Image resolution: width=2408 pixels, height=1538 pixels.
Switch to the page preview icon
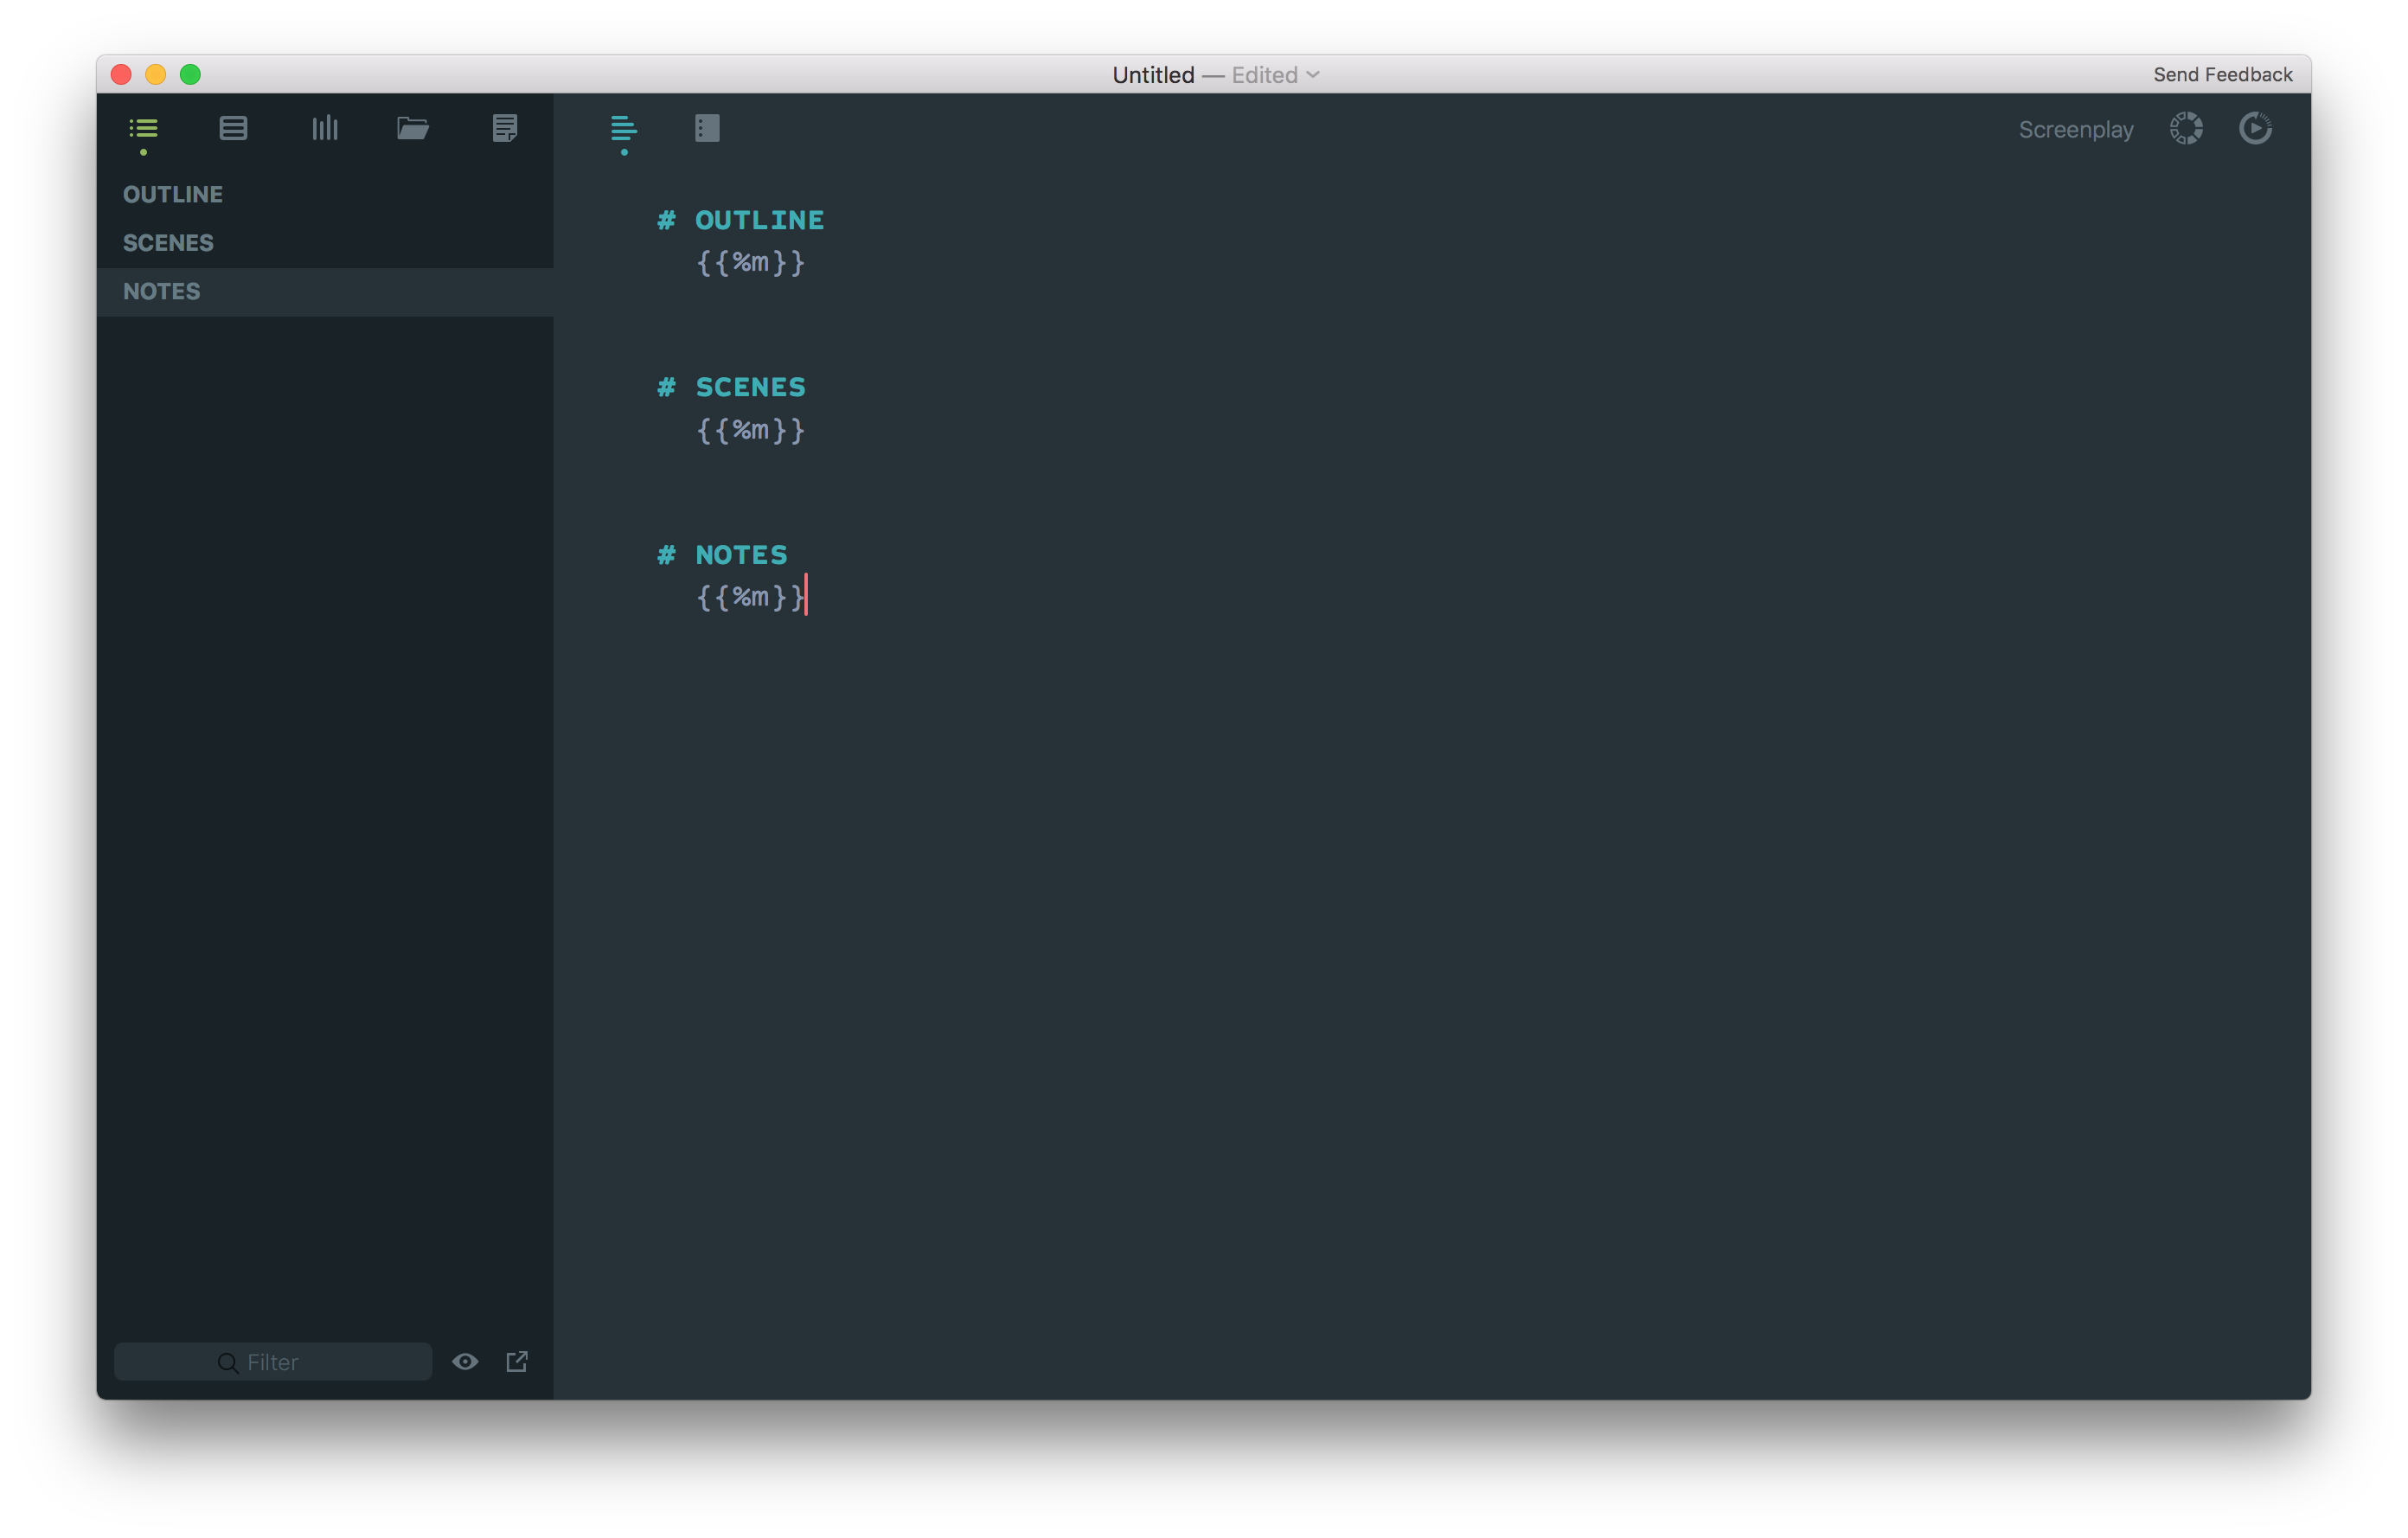tap(707, 128)
